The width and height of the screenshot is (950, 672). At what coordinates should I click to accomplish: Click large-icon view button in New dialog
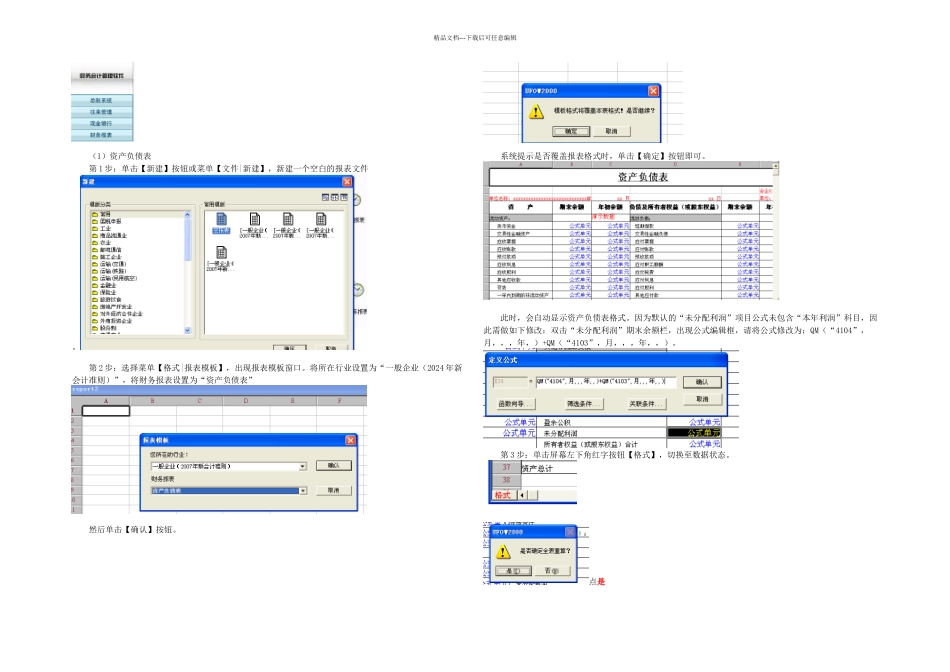pyautogui.click(x=325, y=198)
